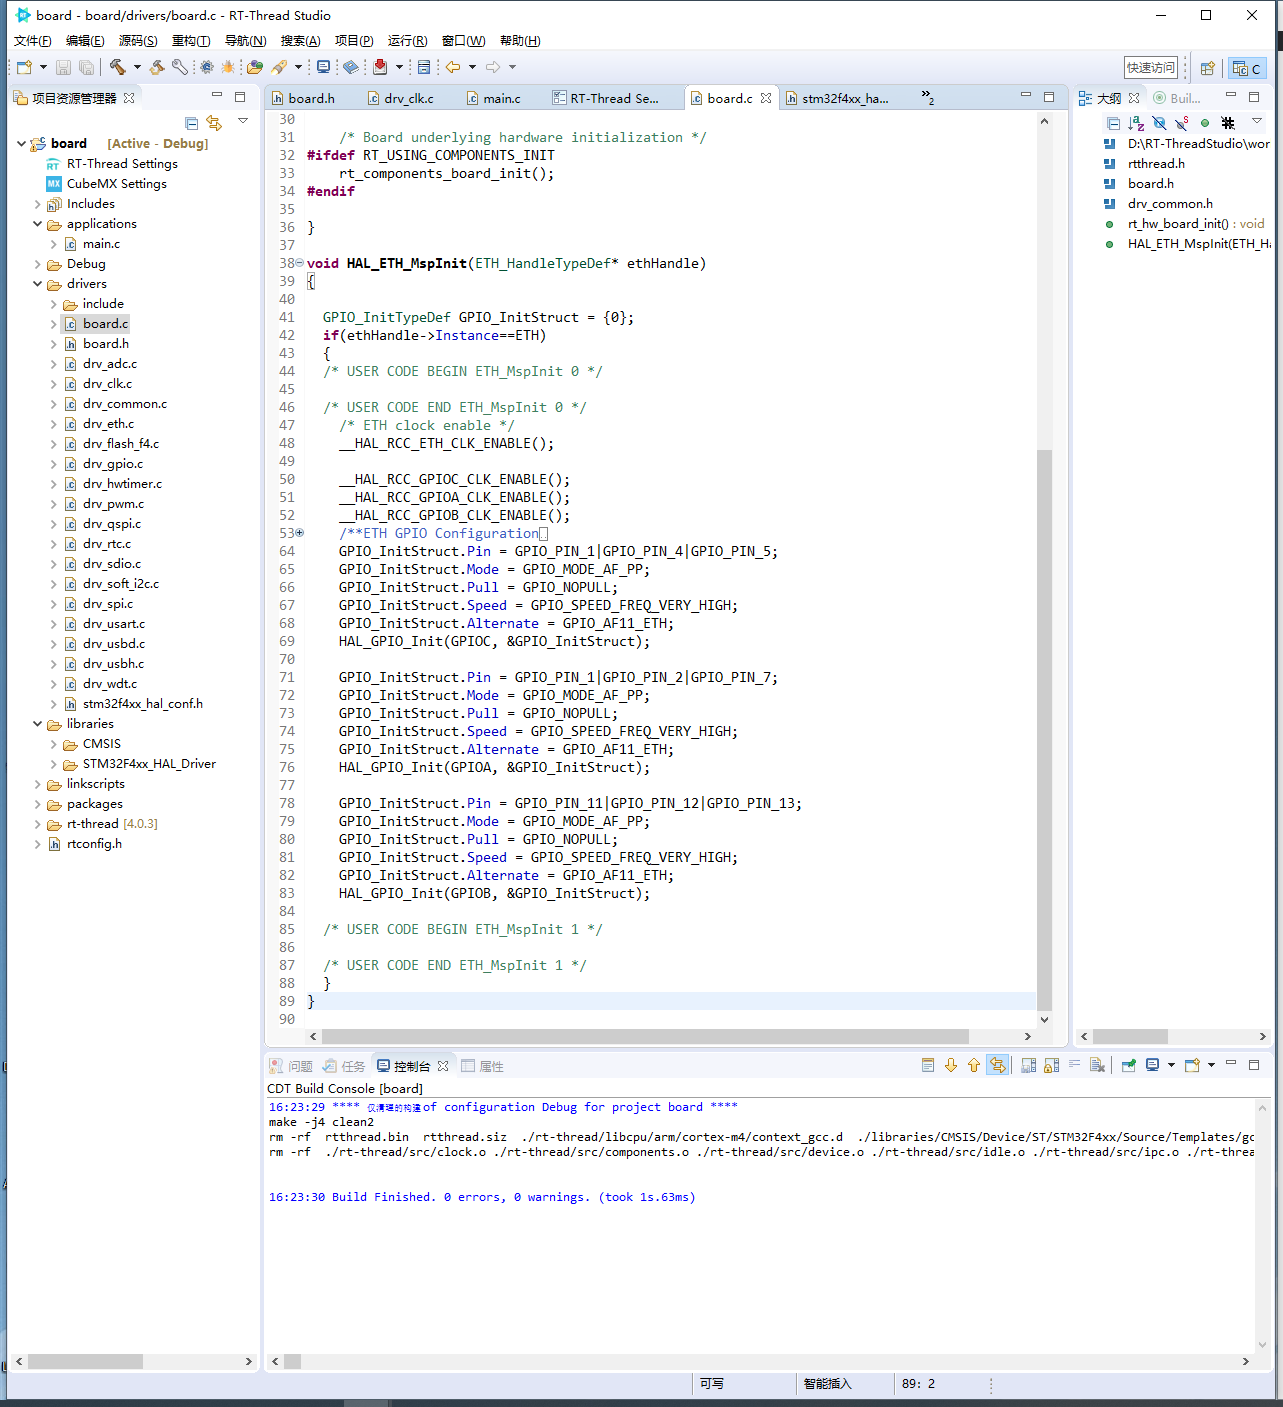Image resolution: width=1283 pixels, height=1407 pixels.
Task: Click the search flashlight icon
Action: pyautogui.click(x=280, y=67)
